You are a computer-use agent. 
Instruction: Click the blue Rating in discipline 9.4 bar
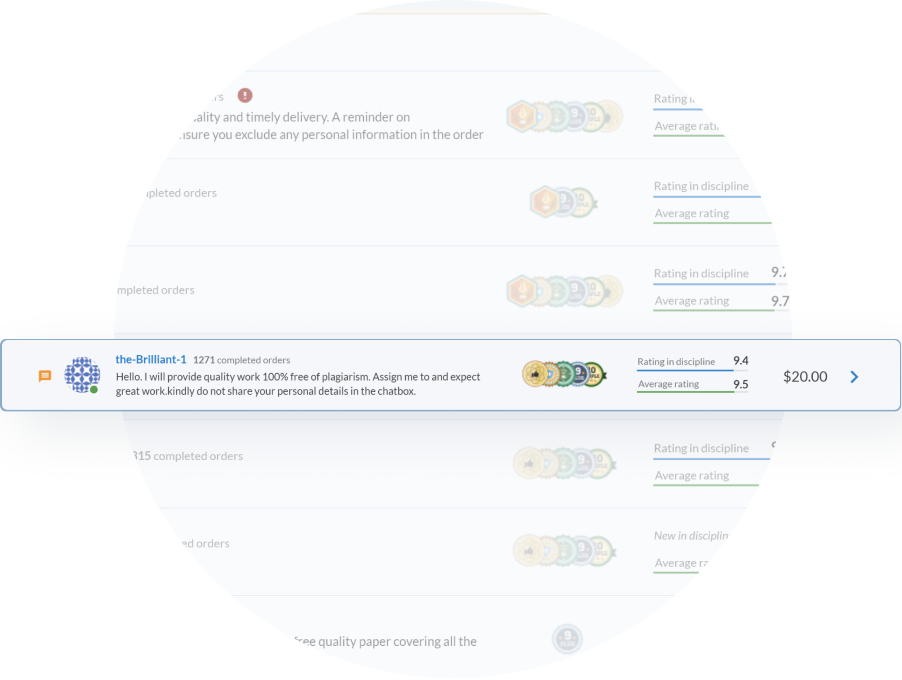686,370
